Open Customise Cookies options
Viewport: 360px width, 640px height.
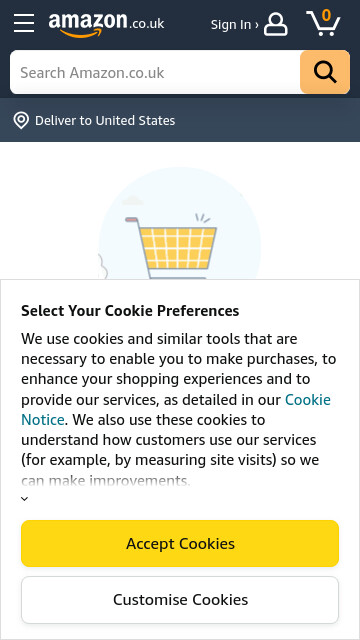coord(180,600)
